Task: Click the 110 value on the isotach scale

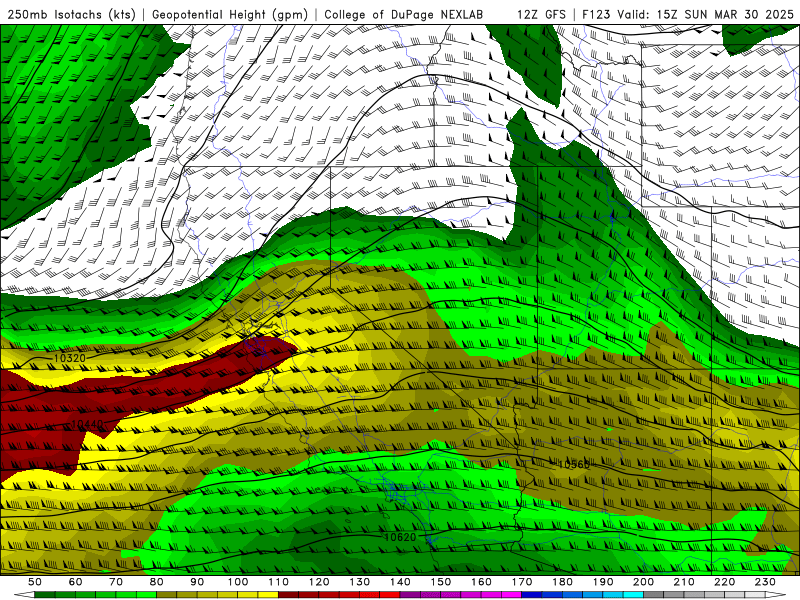Action: [x=279, y=582]
